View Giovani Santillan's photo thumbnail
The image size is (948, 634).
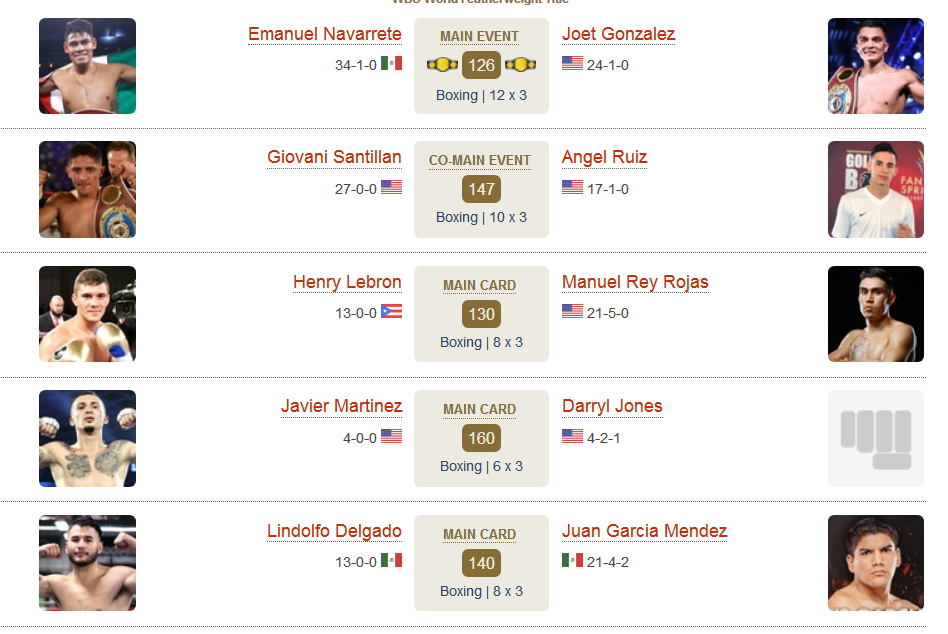coord(88,189)
